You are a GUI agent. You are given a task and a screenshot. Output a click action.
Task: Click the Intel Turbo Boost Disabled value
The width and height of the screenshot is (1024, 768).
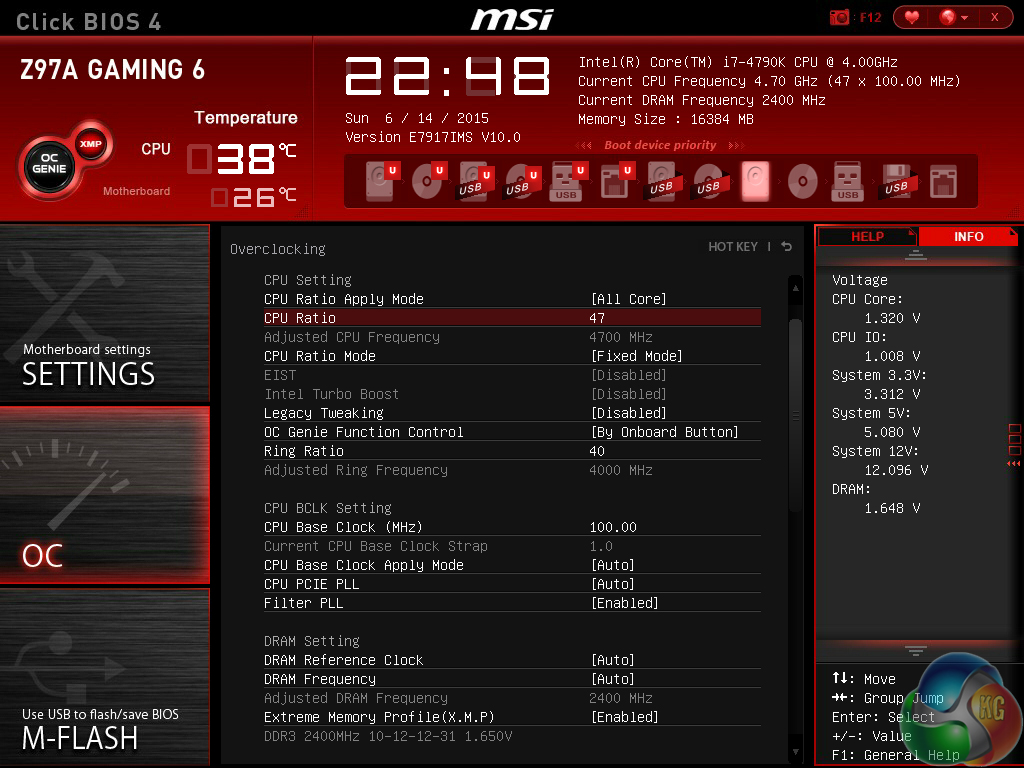pyautogui.click(x=628, y=394)
